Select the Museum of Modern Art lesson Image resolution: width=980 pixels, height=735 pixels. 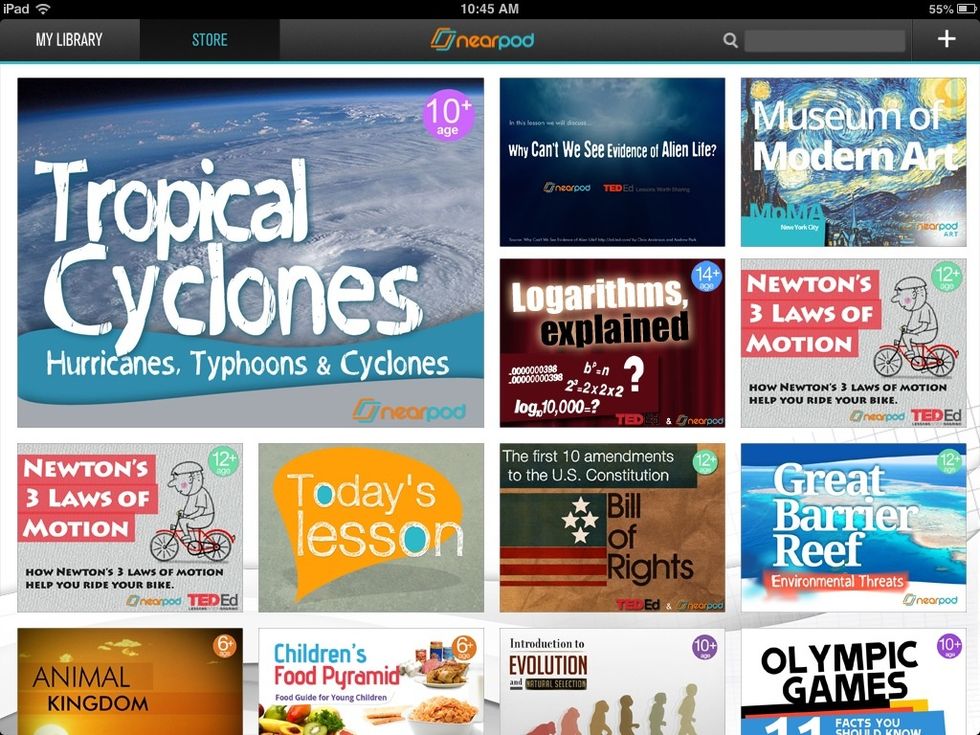(853, 162)
